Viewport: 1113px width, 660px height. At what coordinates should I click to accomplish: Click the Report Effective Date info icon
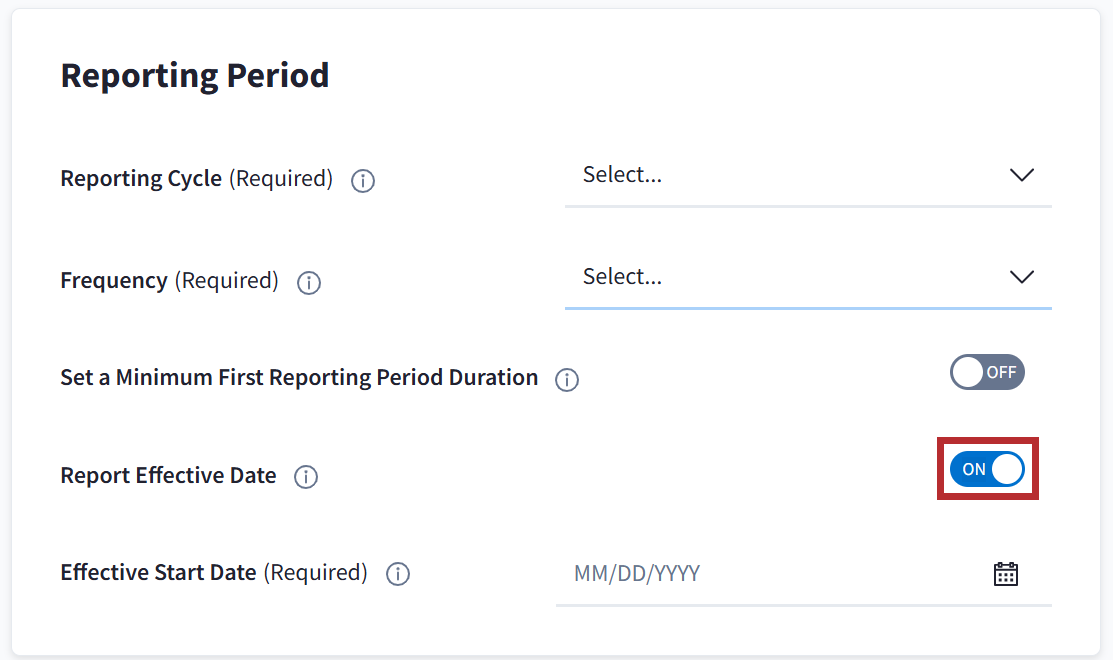[306, 477]
